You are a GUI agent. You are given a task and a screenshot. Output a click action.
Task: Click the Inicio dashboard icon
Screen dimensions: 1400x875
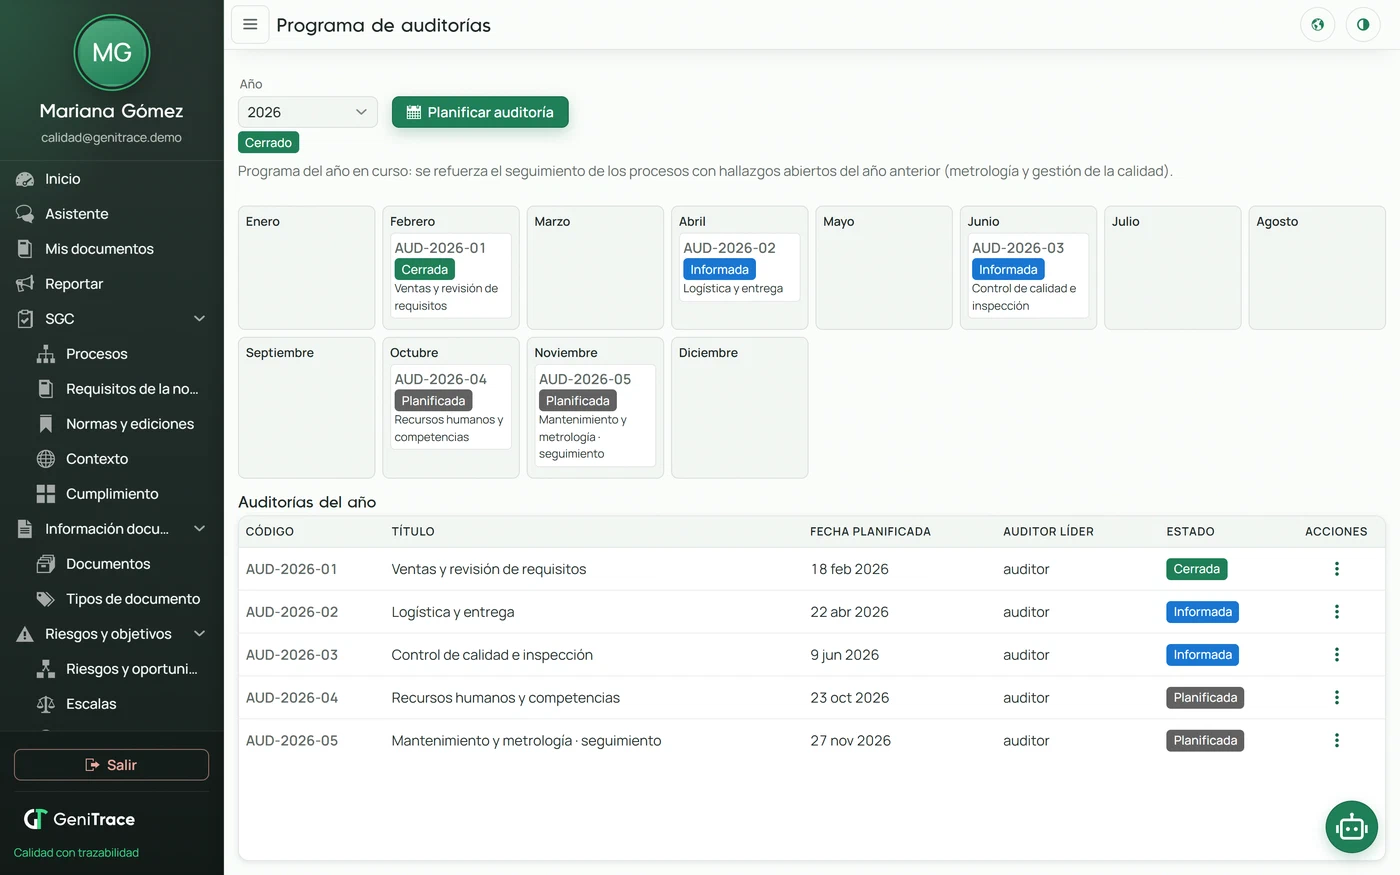25,179
